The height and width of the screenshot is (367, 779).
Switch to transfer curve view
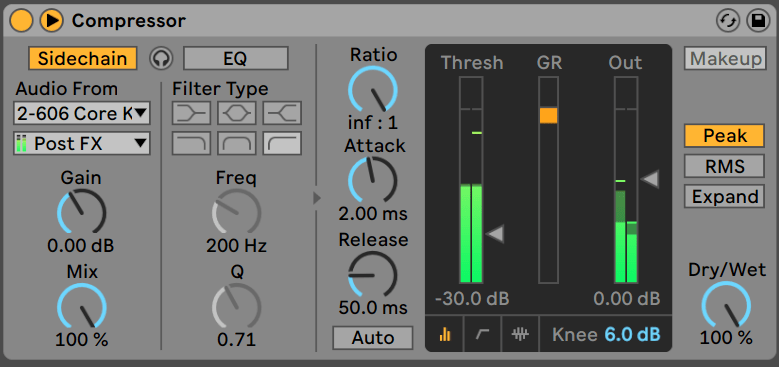pyautogui.click(x=482, y=335)
